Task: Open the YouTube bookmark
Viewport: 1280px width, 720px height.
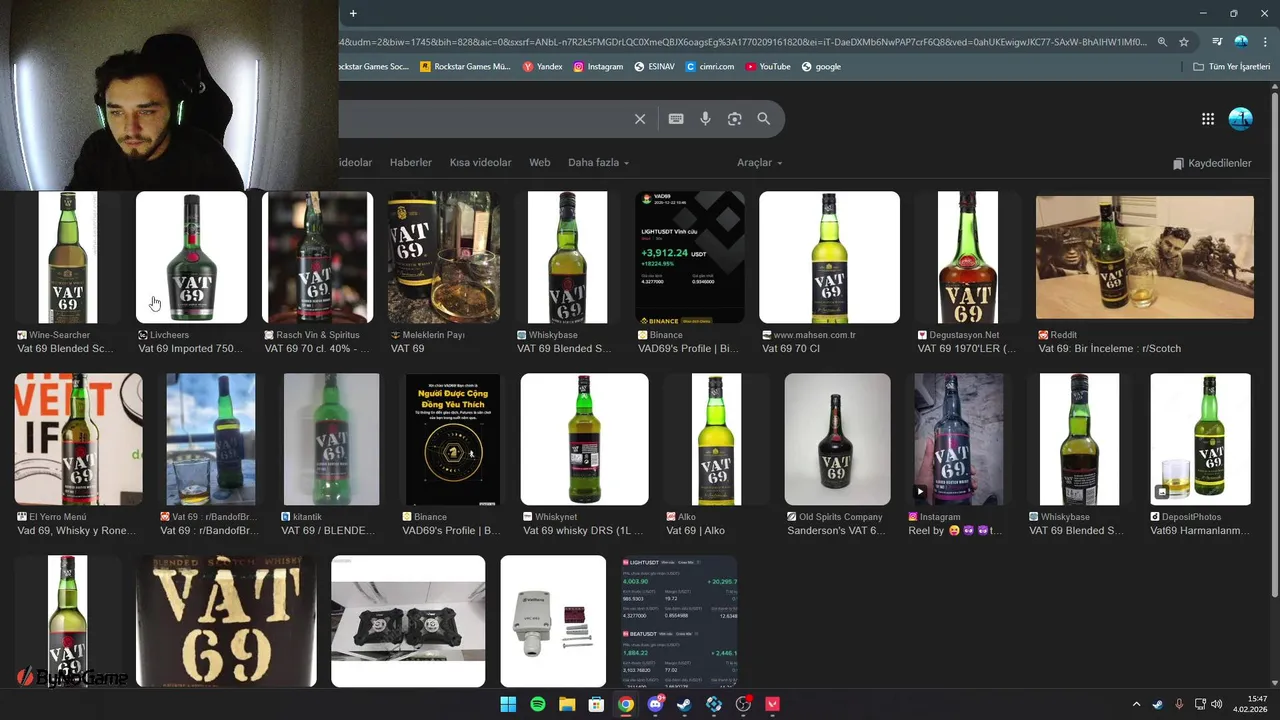Action: click(767, 67)
